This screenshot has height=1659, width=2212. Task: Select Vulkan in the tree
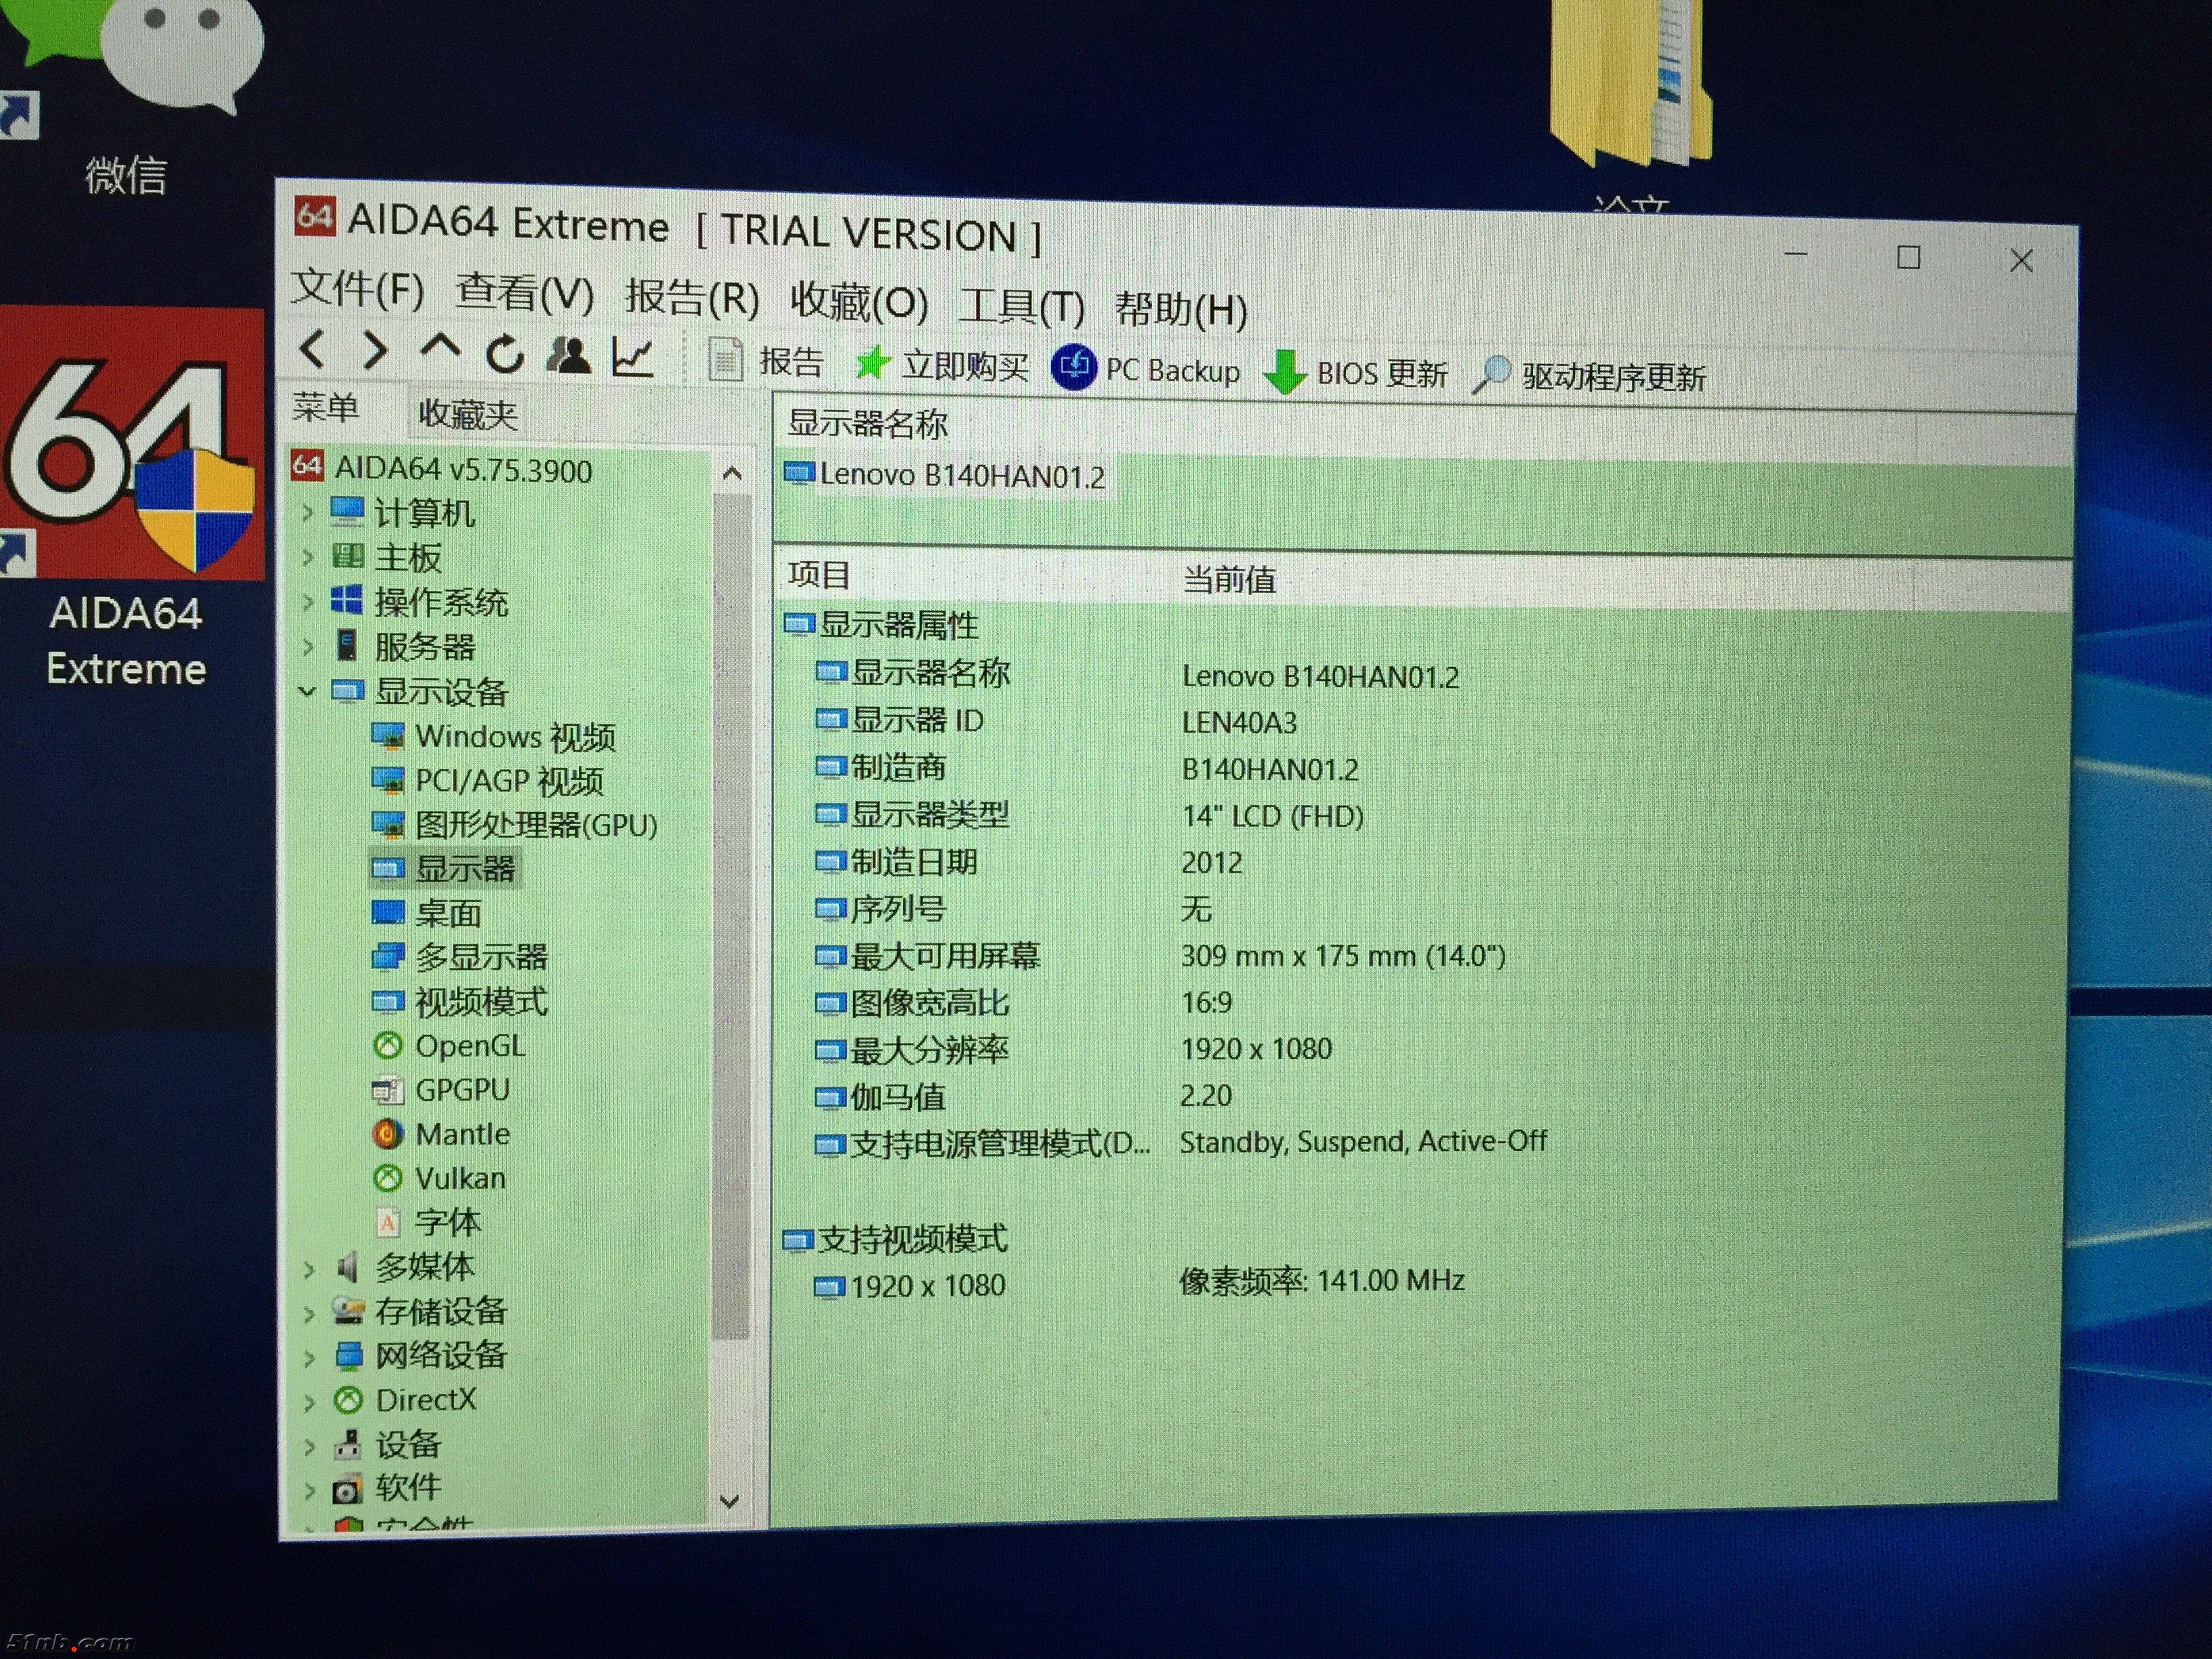pyautogui.click(x=439, y=1178)
